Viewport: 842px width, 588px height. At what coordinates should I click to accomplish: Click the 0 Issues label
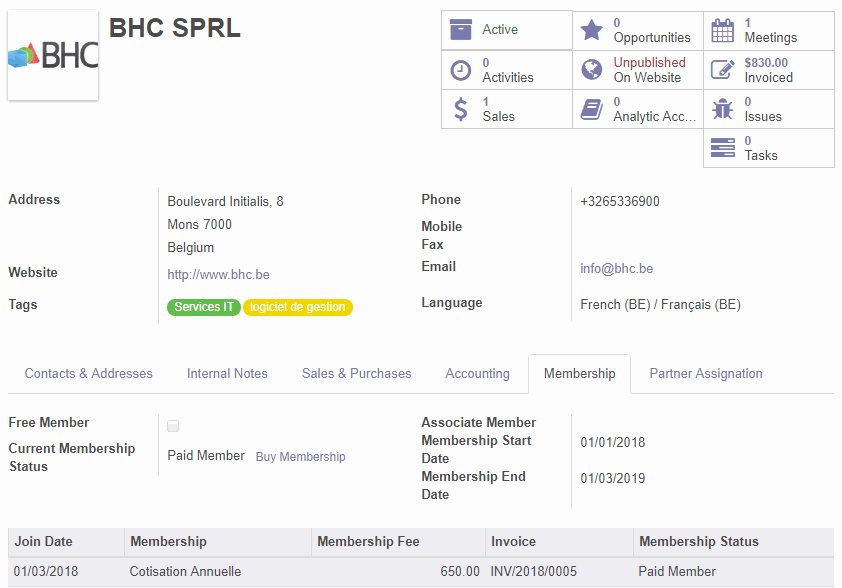click(763, 110)
